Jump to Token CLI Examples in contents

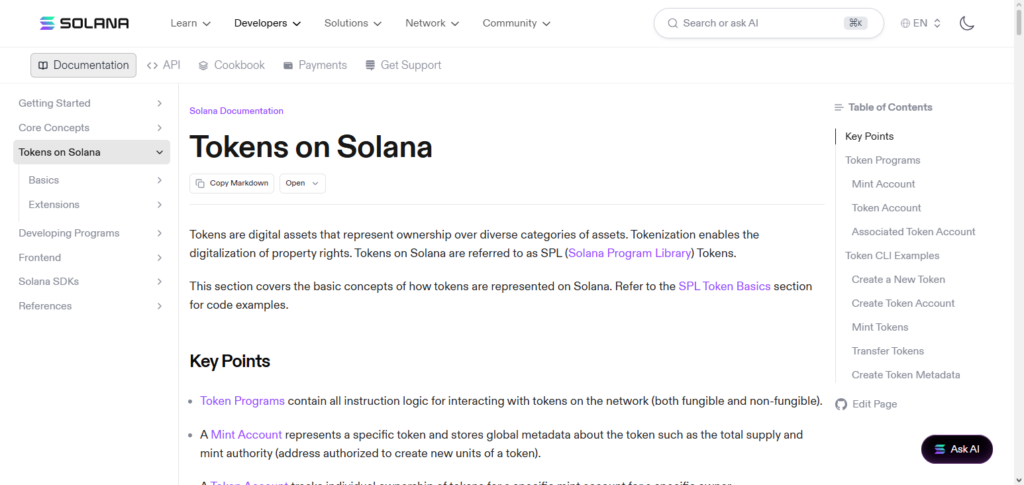pos(892,256)
